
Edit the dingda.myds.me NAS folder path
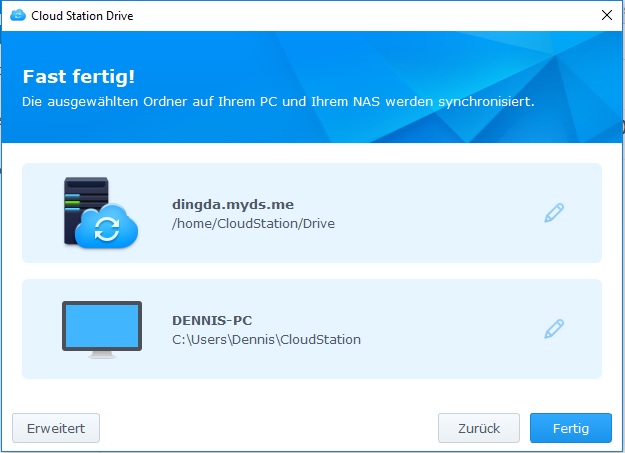coord(554,213)
